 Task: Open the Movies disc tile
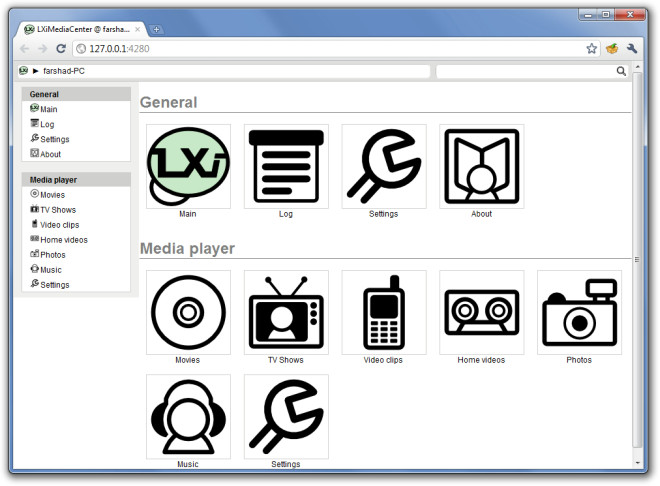pos(188,312)
